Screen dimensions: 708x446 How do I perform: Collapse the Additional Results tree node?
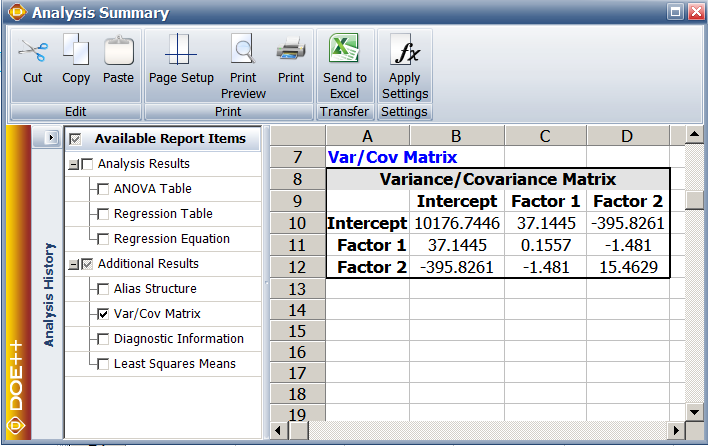72,265
